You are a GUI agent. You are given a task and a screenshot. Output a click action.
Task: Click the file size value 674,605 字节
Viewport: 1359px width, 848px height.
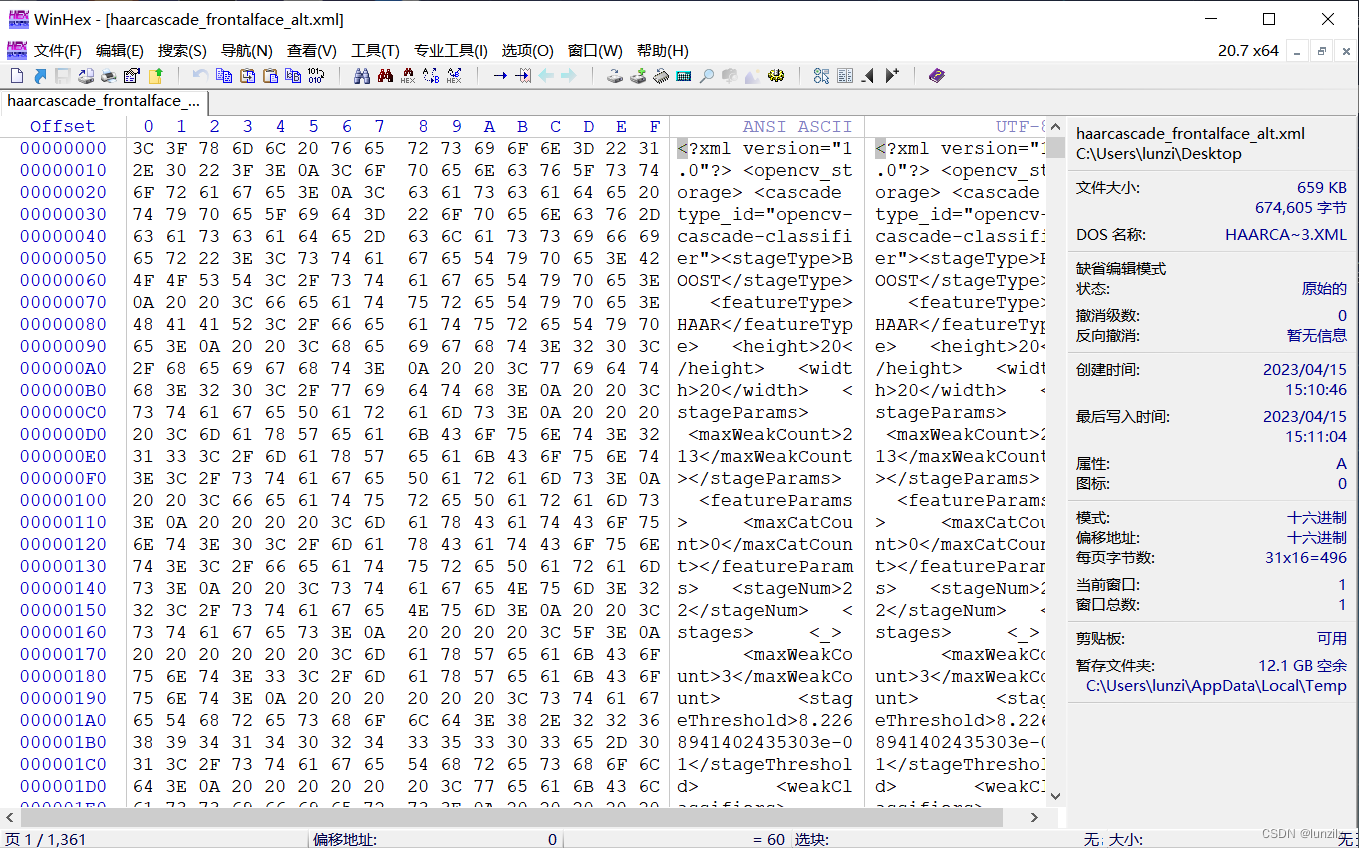1301,208
